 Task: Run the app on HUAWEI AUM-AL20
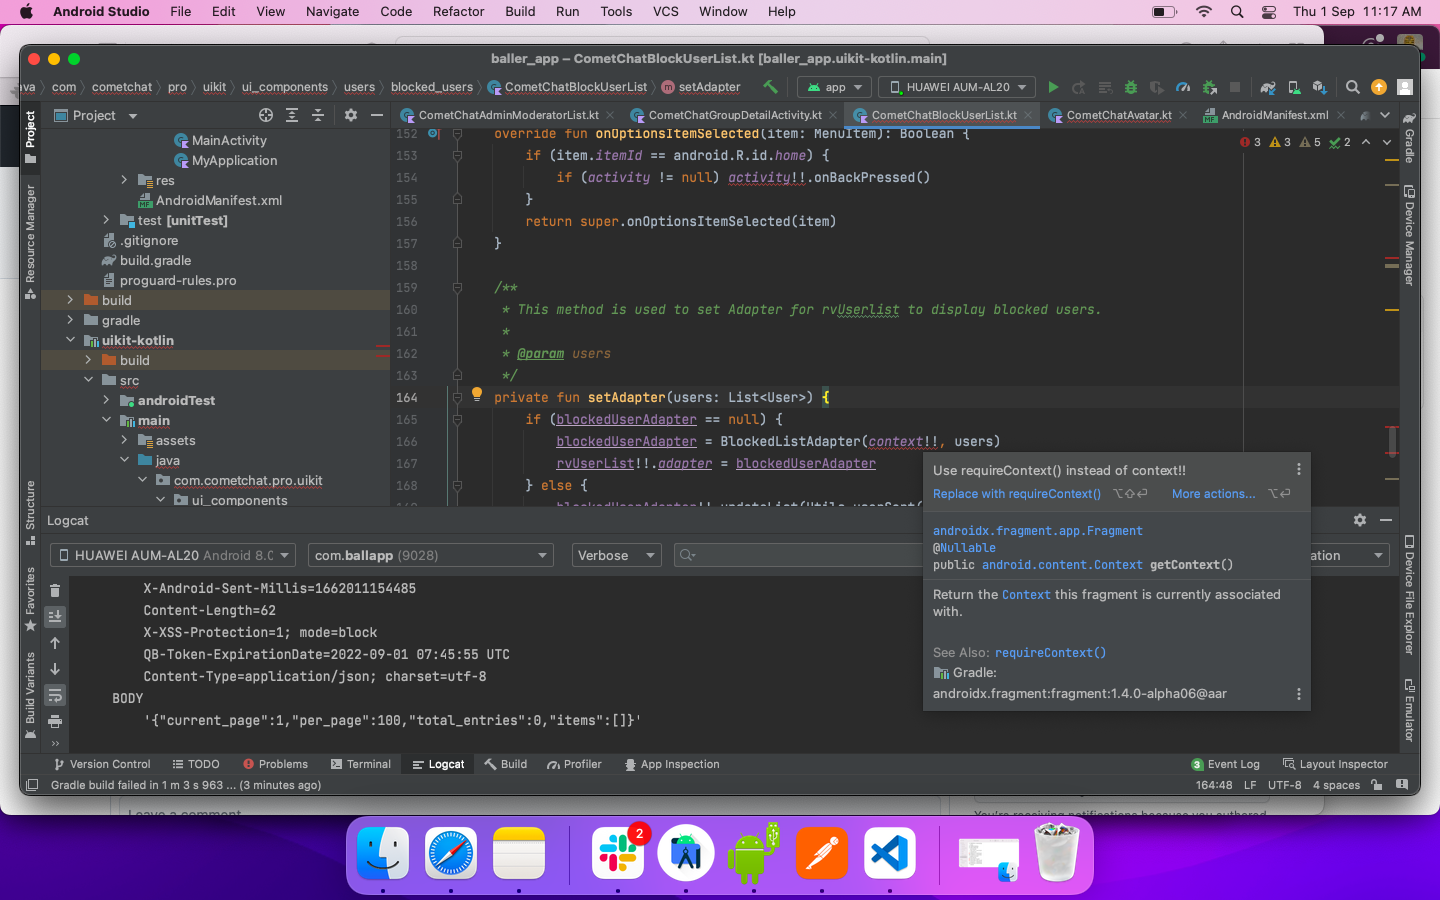click(1053, 87)
